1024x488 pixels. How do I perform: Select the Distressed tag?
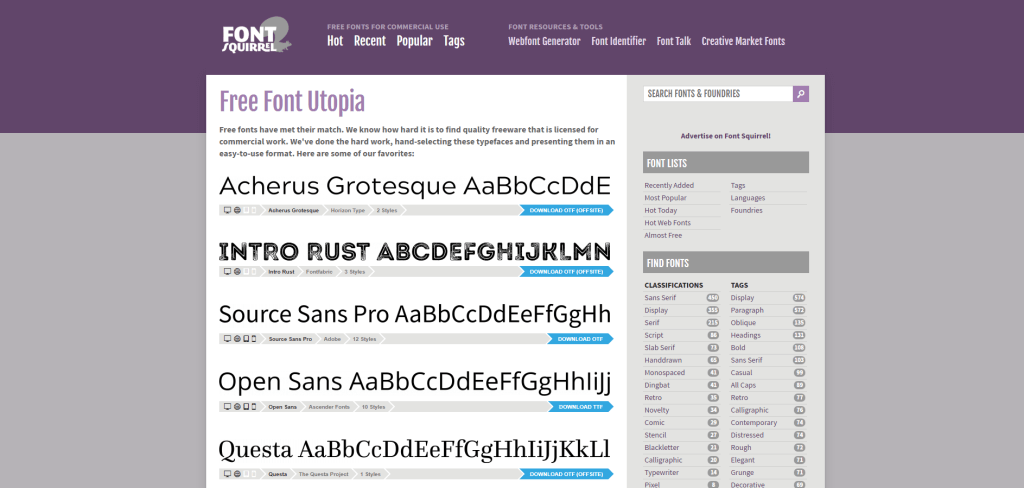pyautogui.click(x=747, y=435)
